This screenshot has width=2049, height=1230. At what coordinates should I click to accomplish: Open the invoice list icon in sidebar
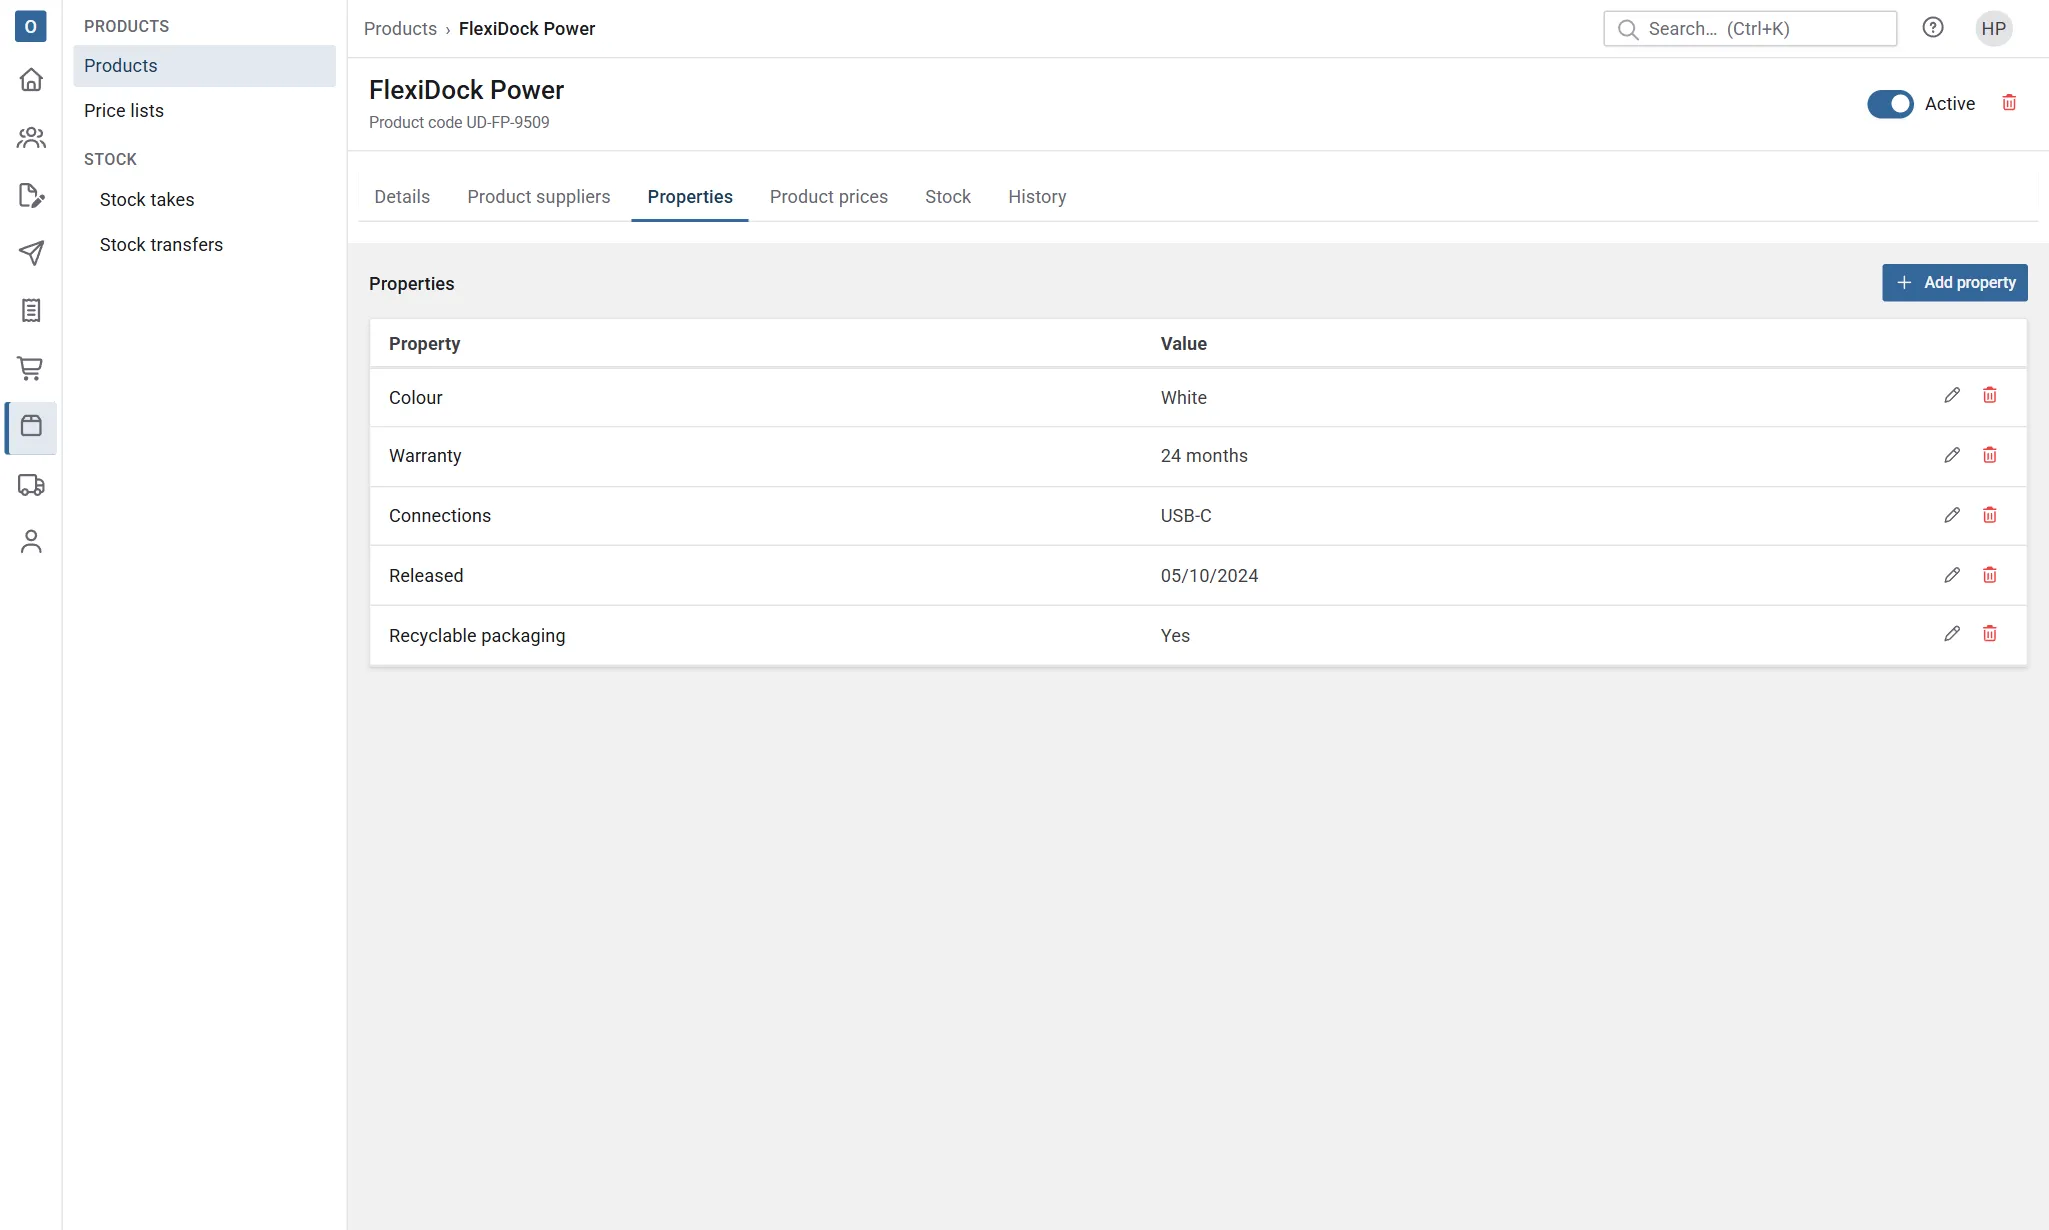click(x=31, y=310)
